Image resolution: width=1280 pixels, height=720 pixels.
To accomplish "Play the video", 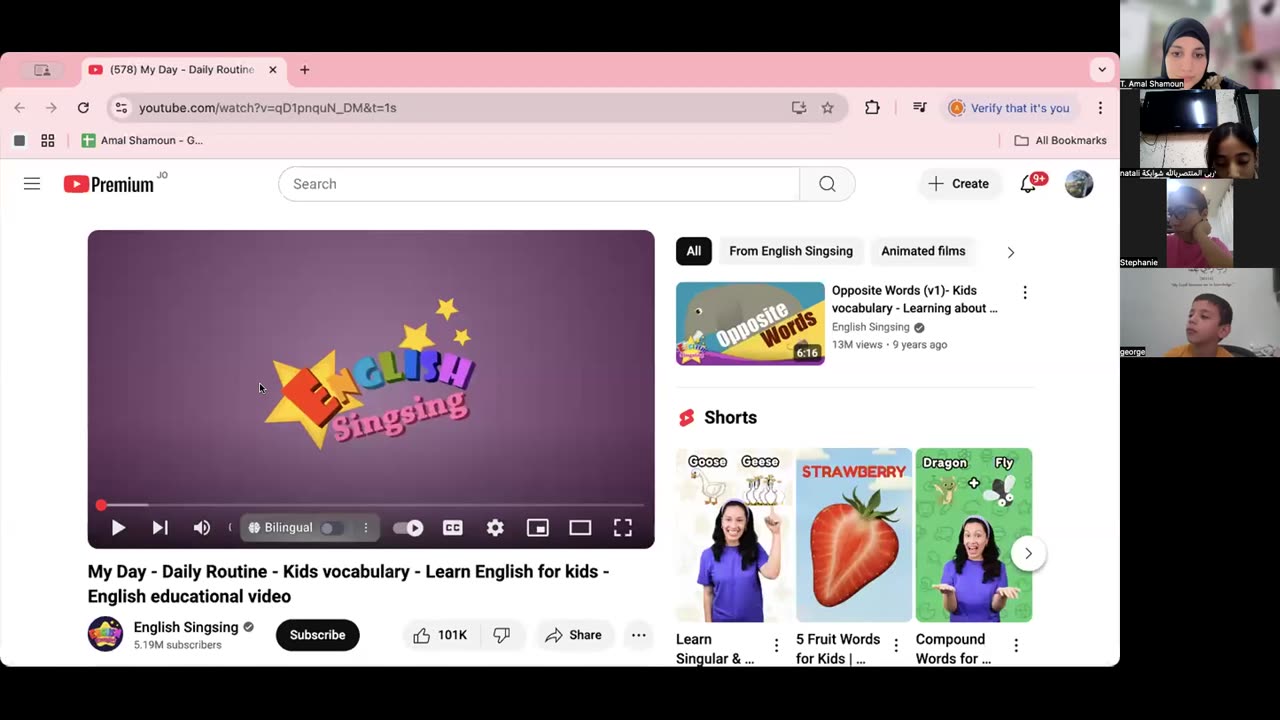I will [118, 528].
